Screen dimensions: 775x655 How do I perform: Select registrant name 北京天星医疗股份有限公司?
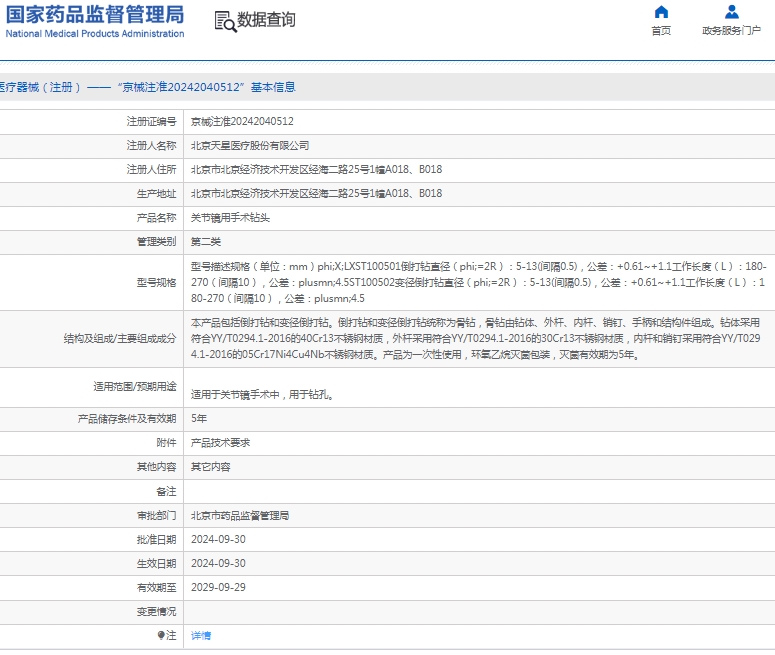250,146
